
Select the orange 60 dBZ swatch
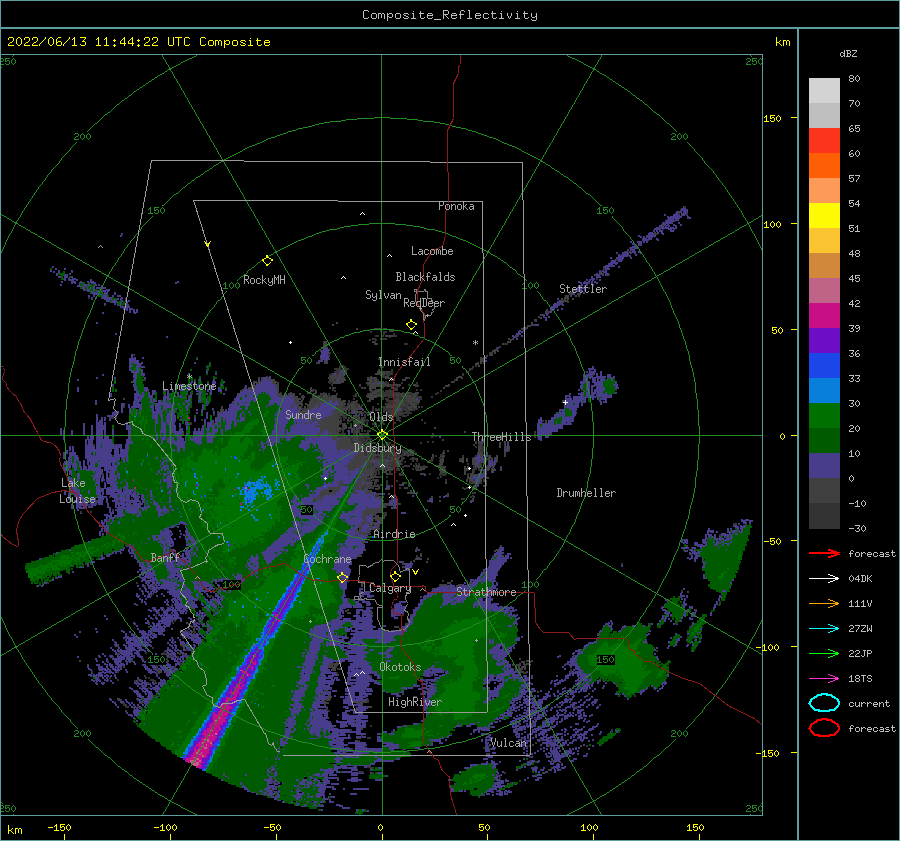tap(824, 165)
